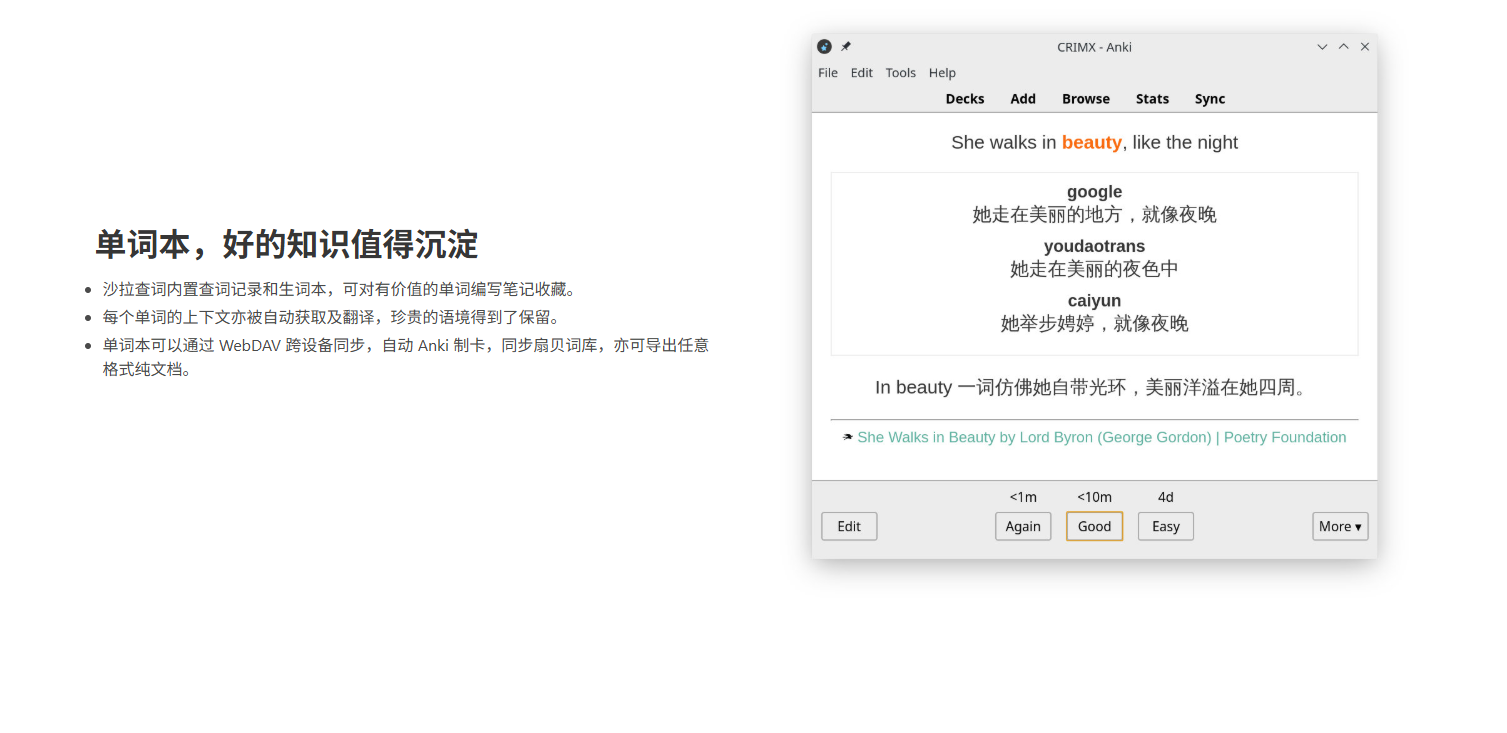Click the <1m interval label
1507x733 pixels.
[1023, 497]
